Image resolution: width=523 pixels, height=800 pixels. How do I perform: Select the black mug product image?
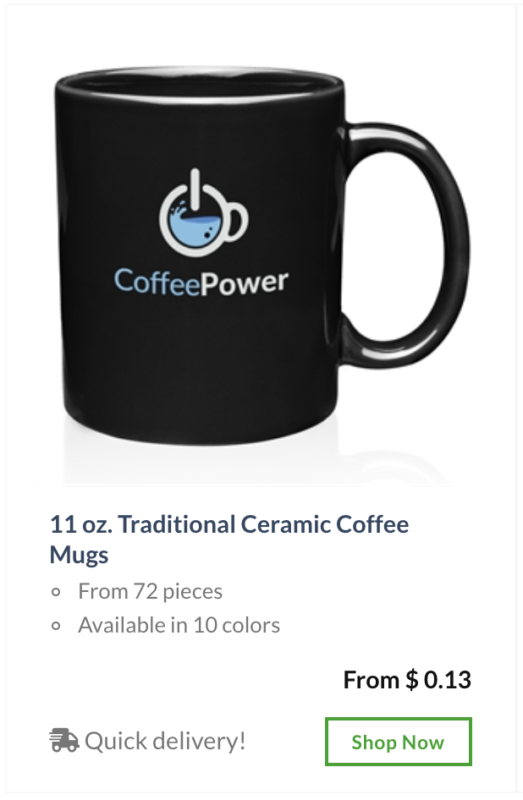[261, 255]
